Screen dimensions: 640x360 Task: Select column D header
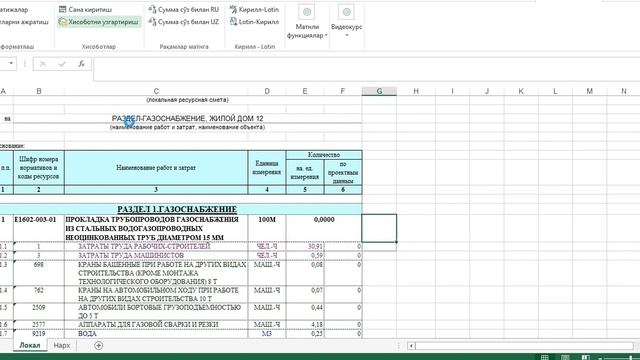[267, 91]
